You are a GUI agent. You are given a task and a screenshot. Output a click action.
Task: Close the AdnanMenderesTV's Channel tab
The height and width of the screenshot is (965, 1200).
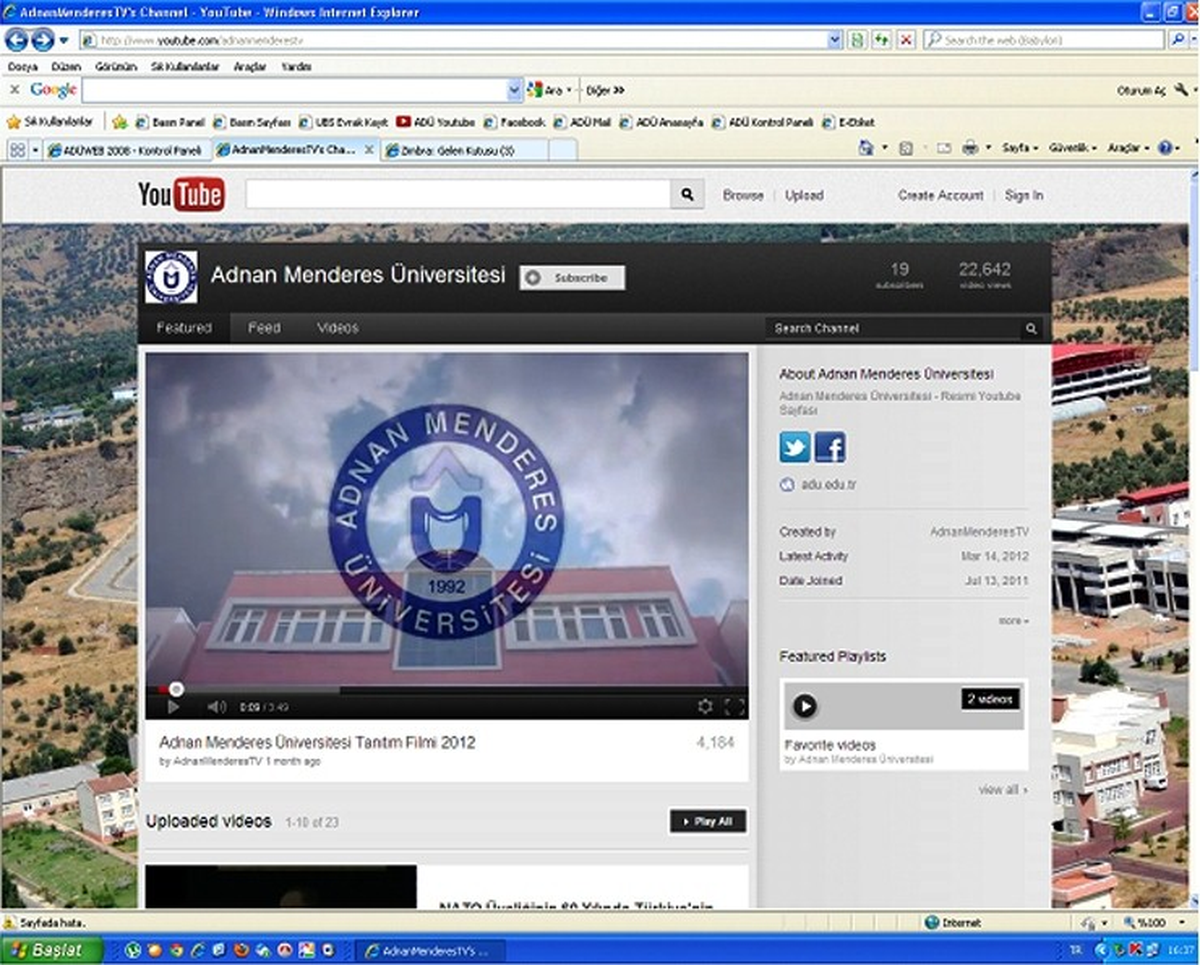pyautogui.click(x=368, y=150)
